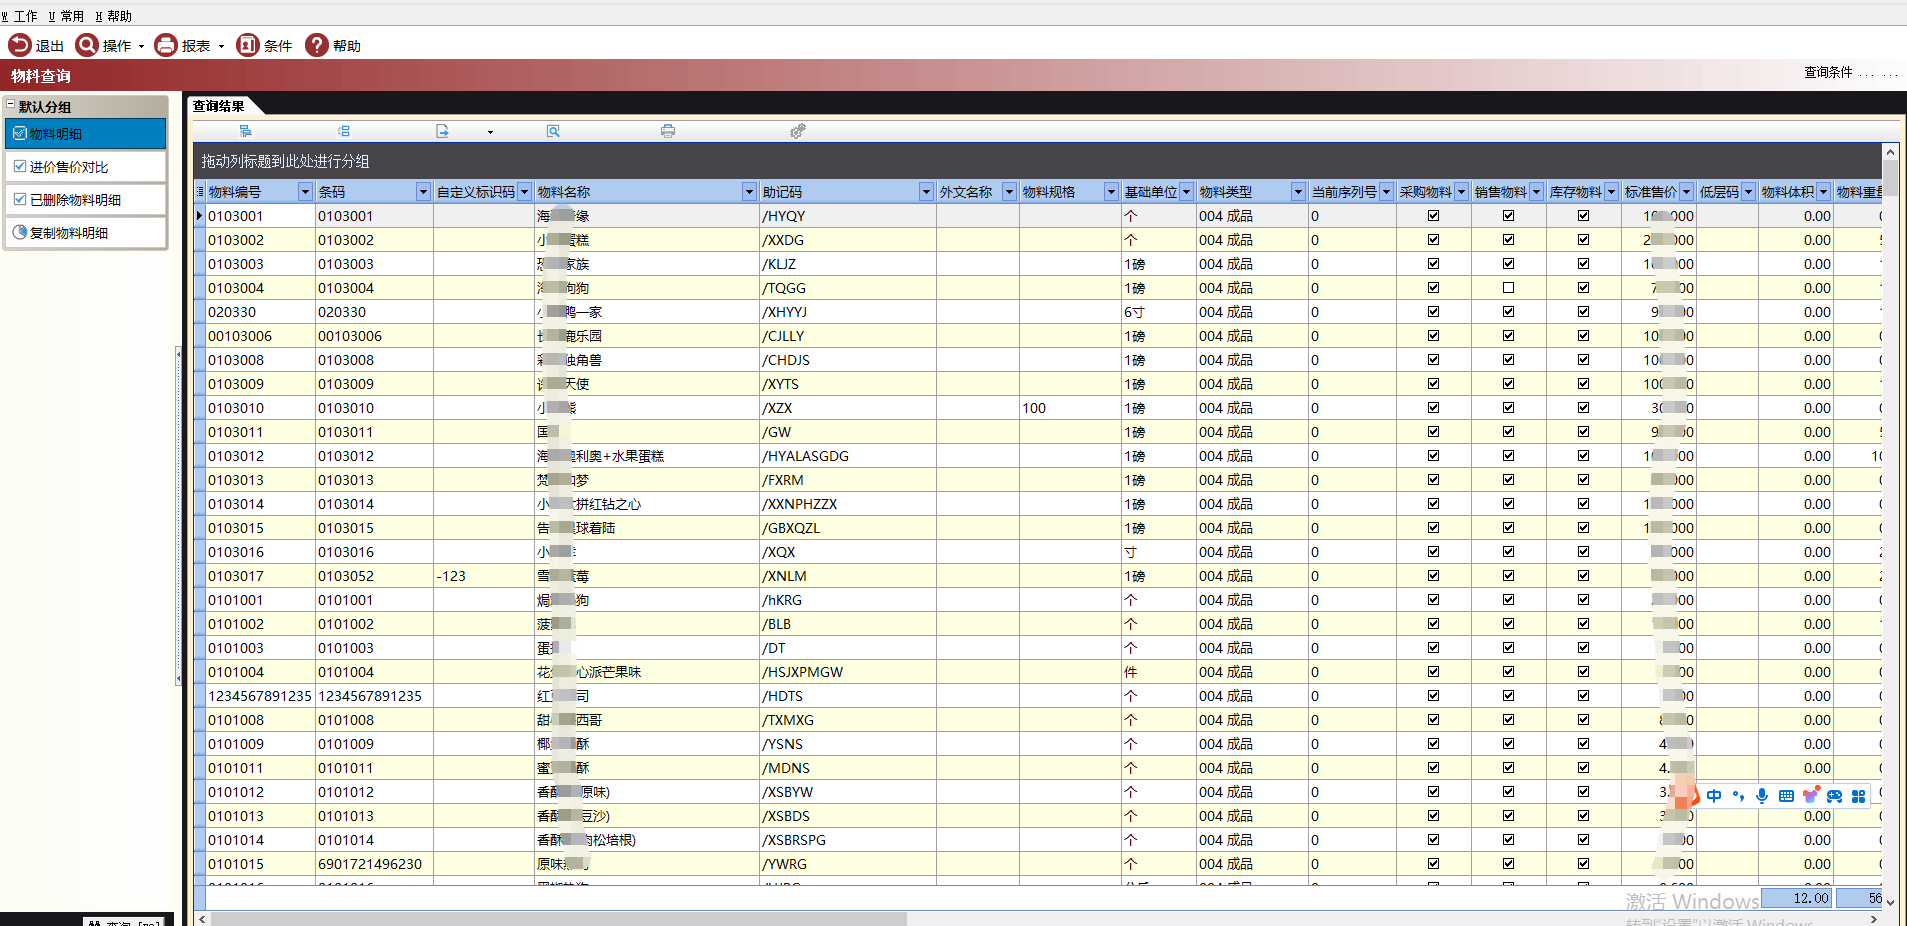Open the 常用 menu
1907x926 pixels.
click(66, 16)
